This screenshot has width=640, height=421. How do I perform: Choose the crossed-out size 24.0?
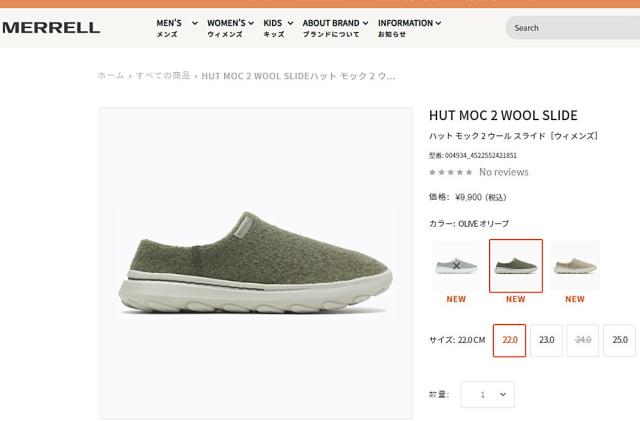[x=582, y=340]
